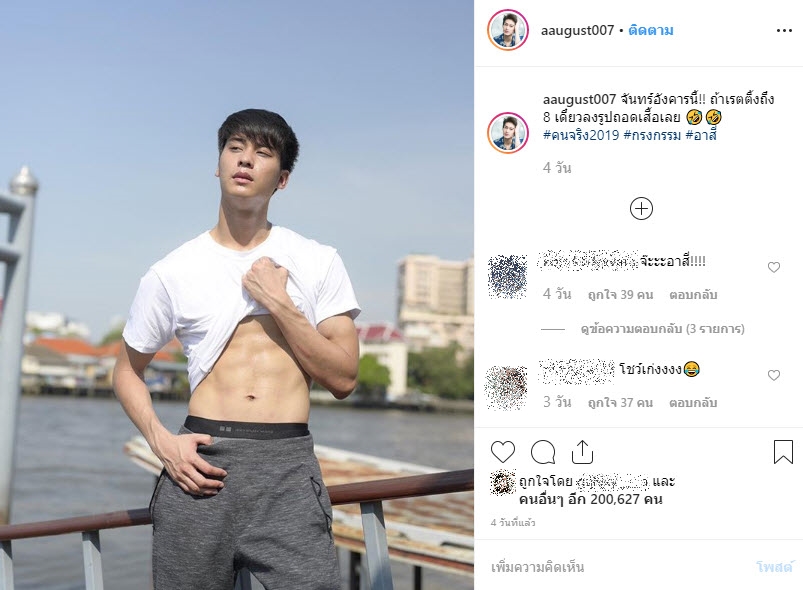Reply to the second comment
Image resolution: width=803 pixels, height=590 pixels.
(693, 403)
